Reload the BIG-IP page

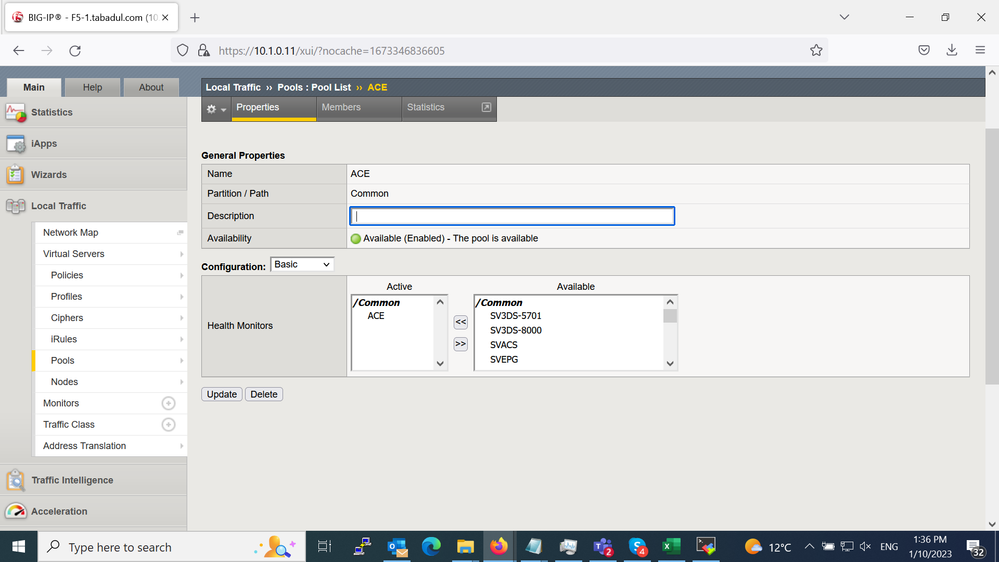(75, 50)
